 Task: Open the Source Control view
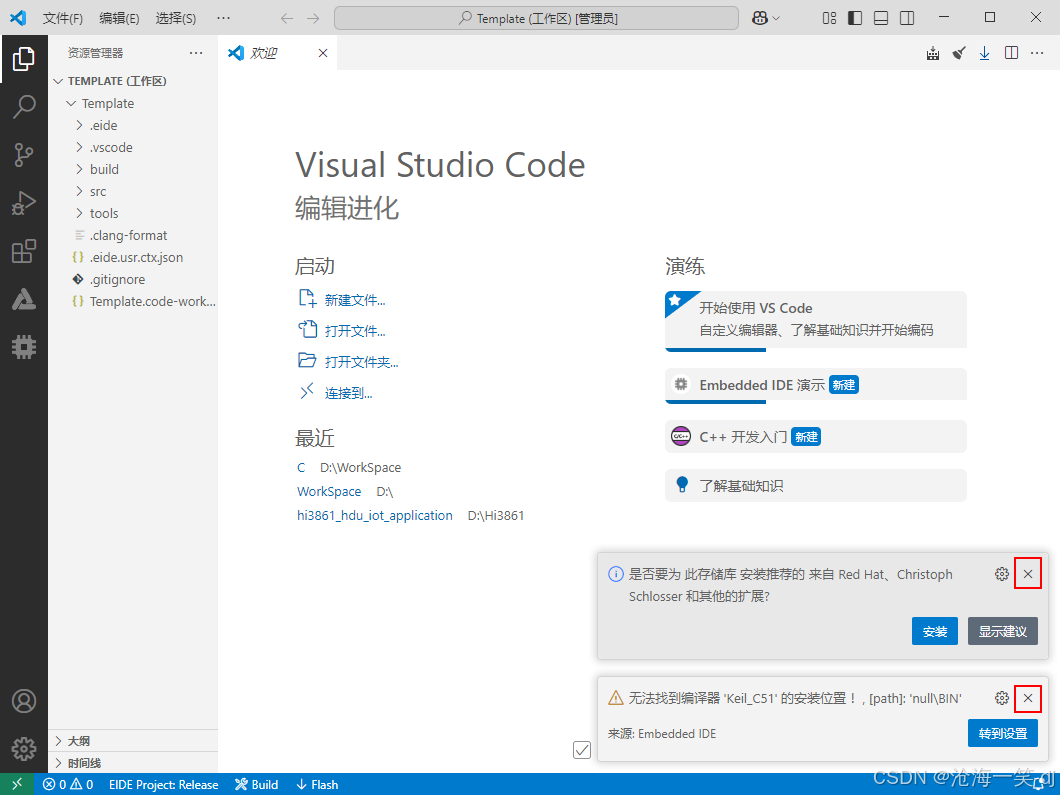click(24, 154)
